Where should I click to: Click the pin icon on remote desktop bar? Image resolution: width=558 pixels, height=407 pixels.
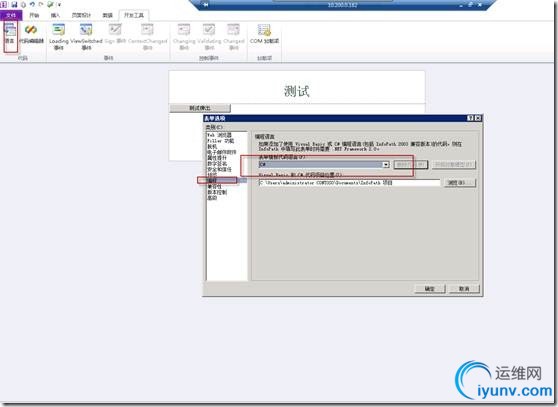point(206,5)
